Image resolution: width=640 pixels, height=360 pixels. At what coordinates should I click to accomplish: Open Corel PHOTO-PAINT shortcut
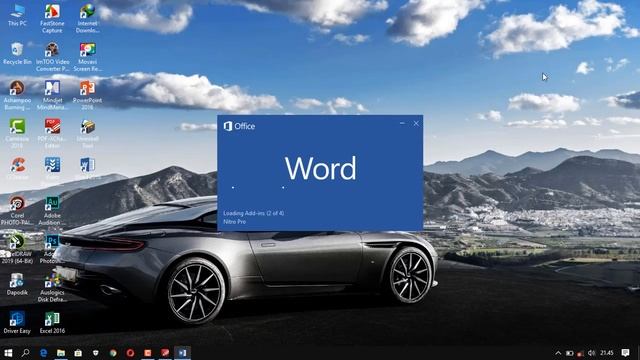[17, 210]
